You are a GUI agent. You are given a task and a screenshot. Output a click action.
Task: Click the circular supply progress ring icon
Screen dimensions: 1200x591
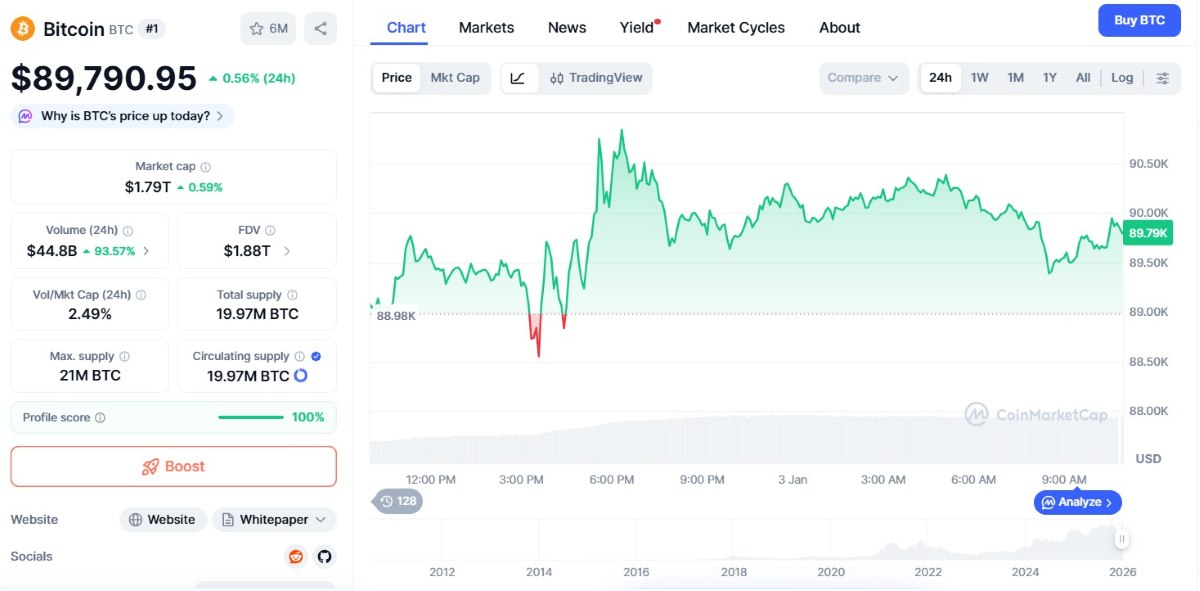tap(300, 376)
